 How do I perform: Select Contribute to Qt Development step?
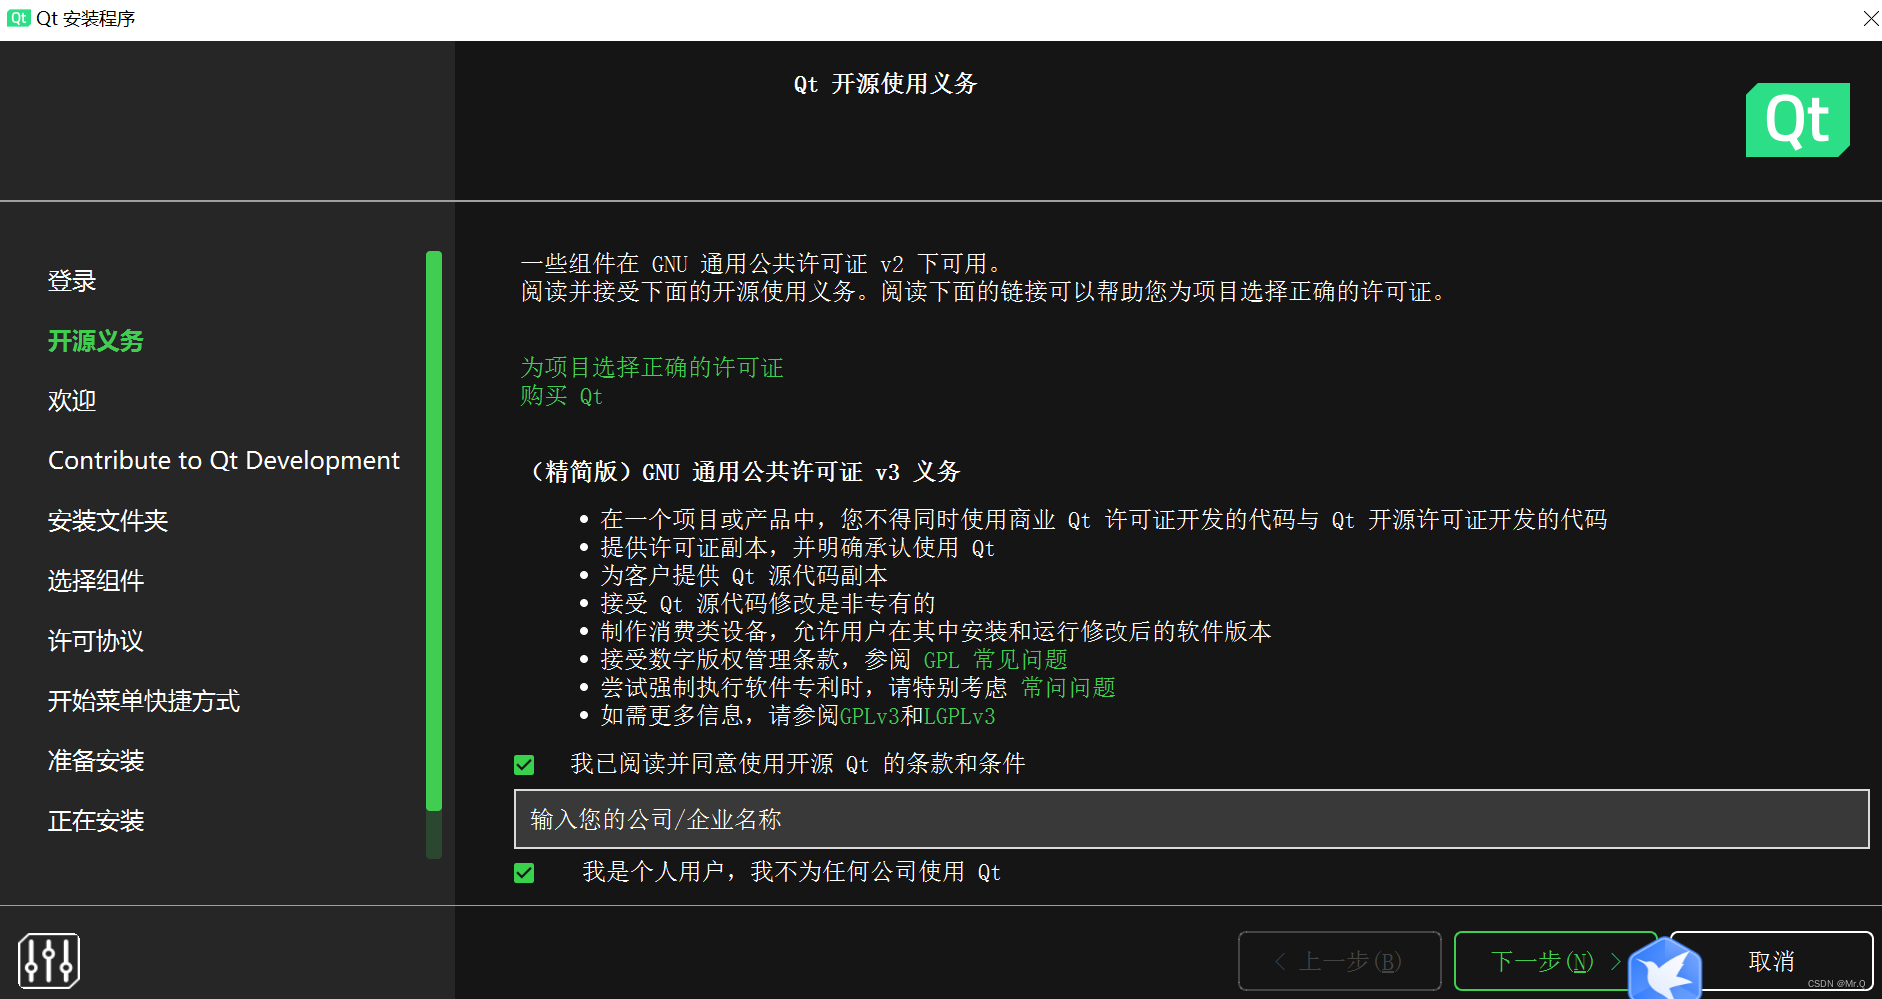tap(224, 461)
